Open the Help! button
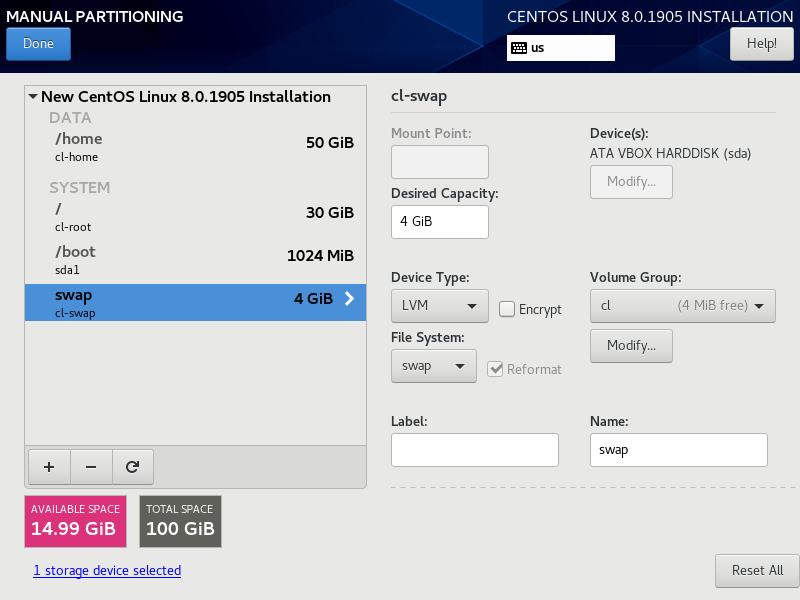The height and width of the screenshot is (600, 800). [762, 44]
